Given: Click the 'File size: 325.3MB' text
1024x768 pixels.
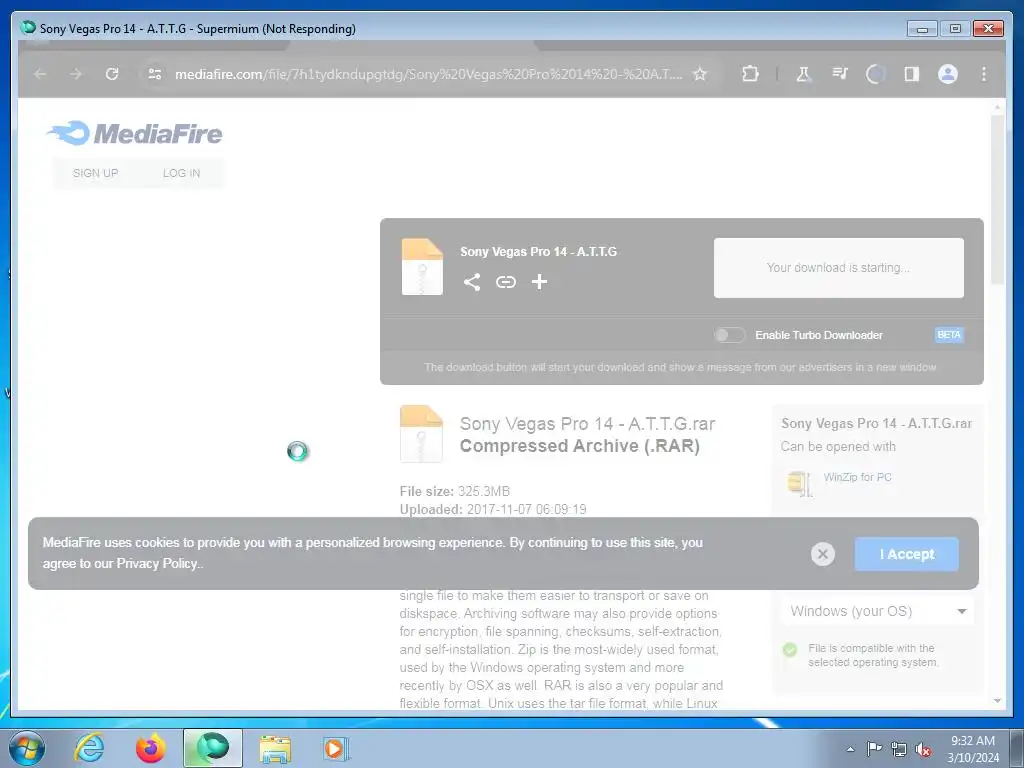Looking at the screenshot, I should [x=455, y=491].
